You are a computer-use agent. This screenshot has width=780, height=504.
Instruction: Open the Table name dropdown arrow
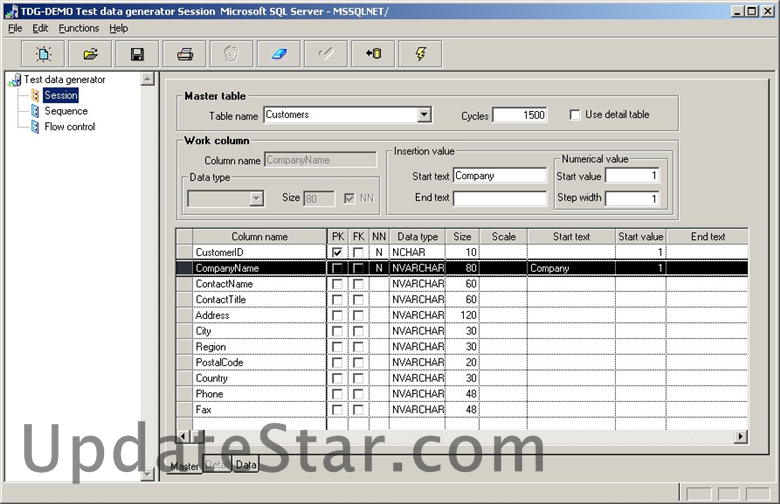coord(424,115)
